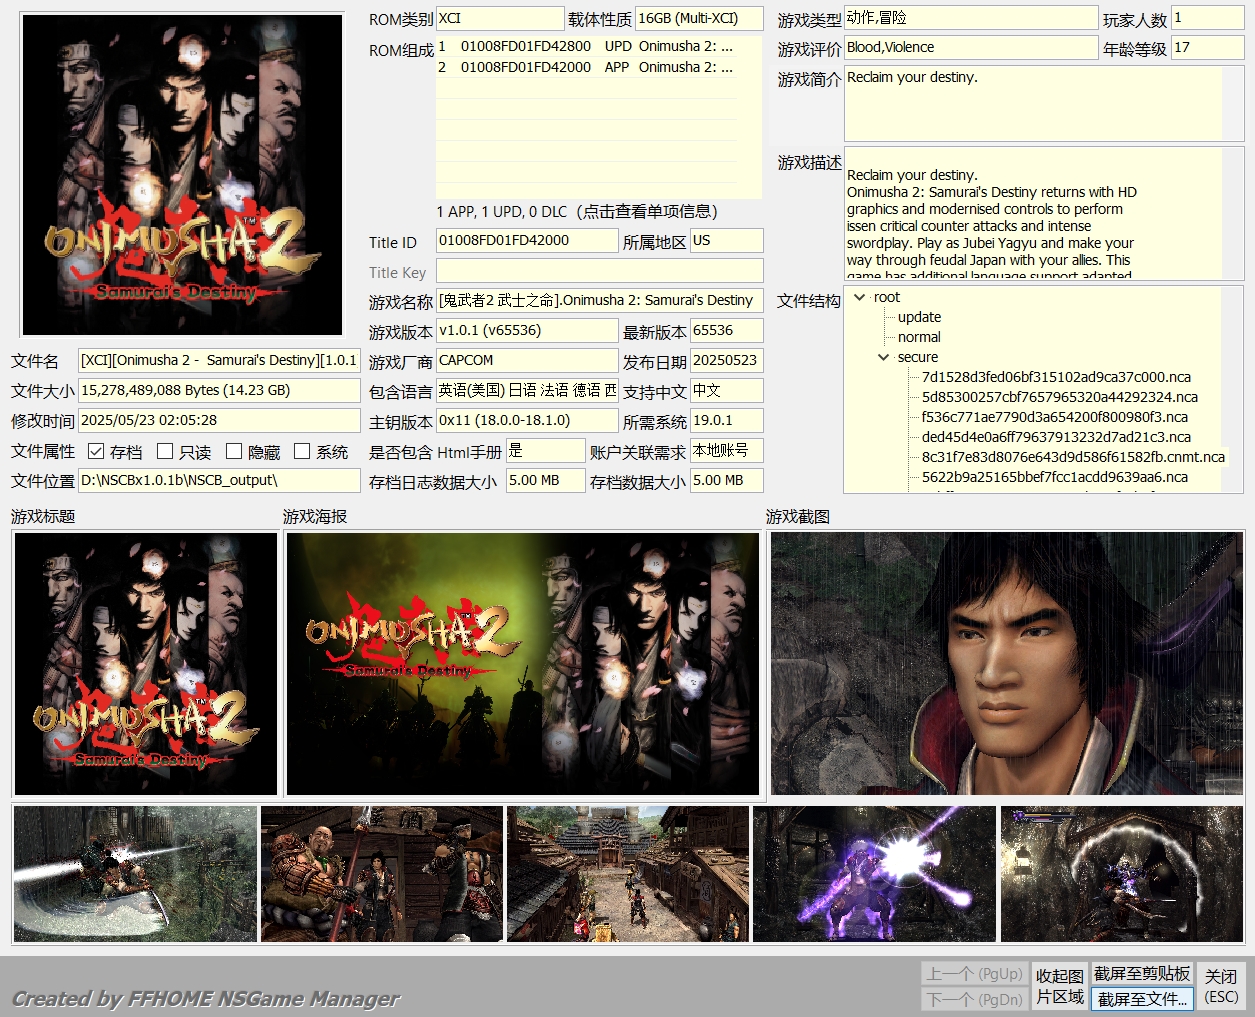Select the normal folder in file structure
1255x1017 pixels.
point(919,337)
